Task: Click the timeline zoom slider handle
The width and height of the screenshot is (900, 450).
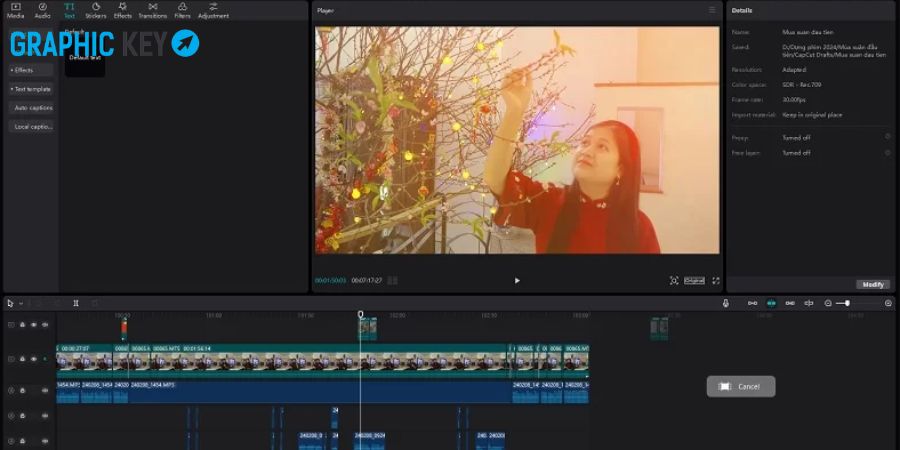Action: pyautogui.click(x=847, y=303)
